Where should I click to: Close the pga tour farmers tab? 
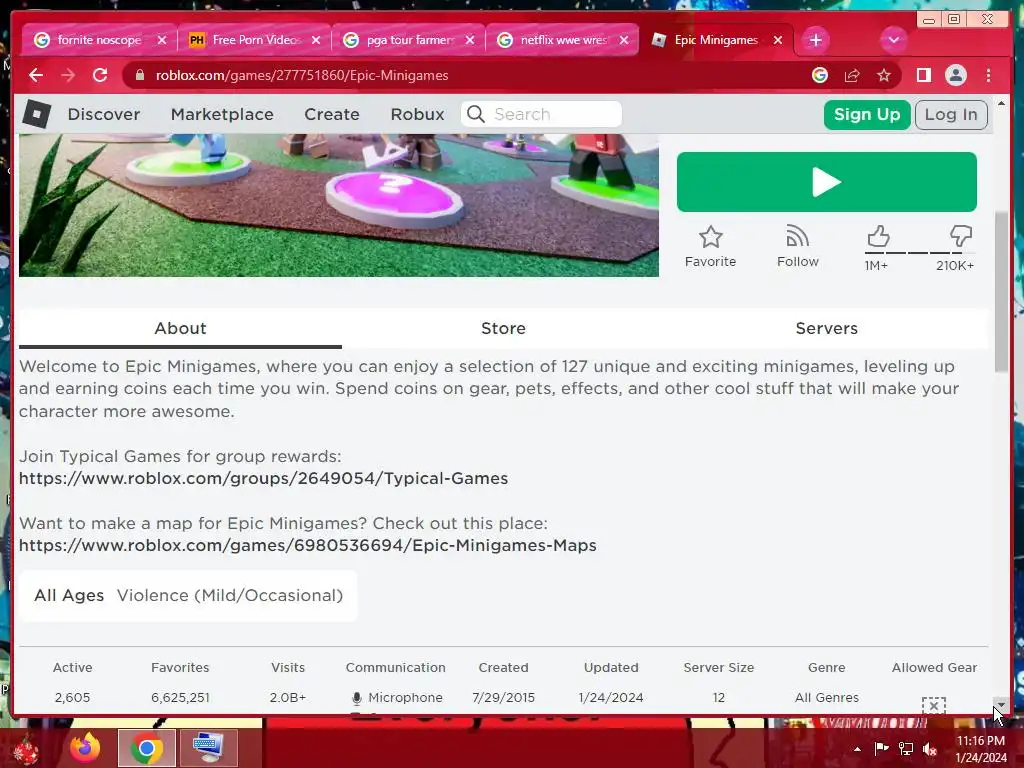(470, 40)
